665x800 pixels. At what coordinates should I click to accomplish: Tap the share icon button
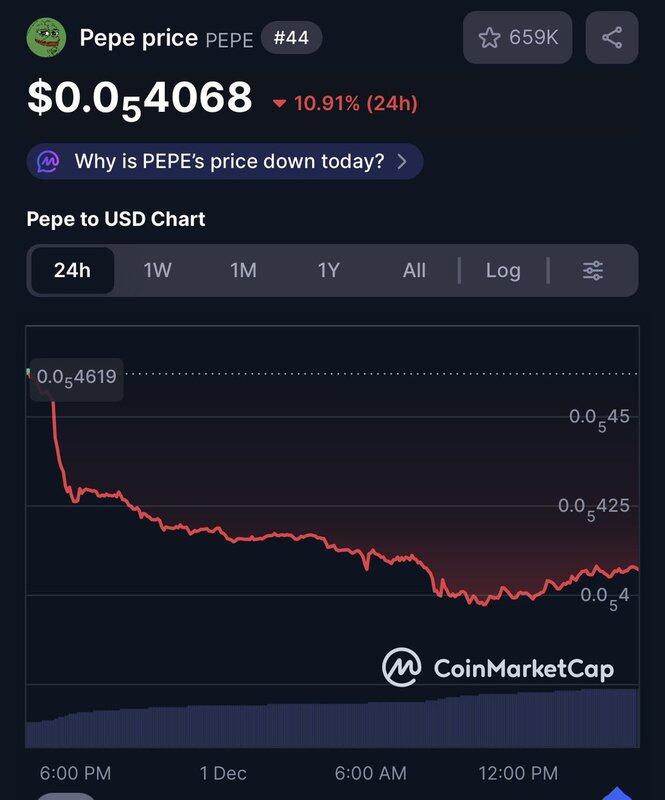point(612,39)
